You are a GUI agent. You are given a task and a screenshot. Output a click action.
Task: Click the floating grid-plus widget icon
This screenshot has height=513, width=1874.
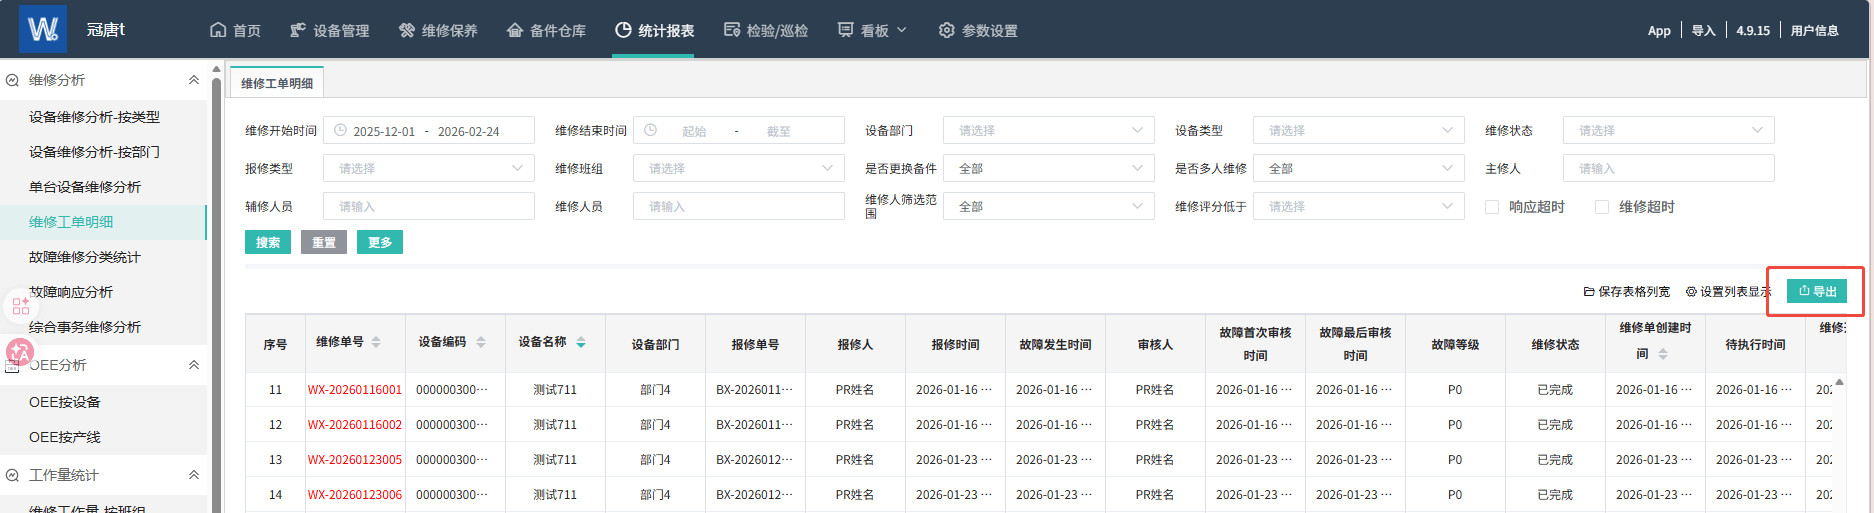(21, 306)
